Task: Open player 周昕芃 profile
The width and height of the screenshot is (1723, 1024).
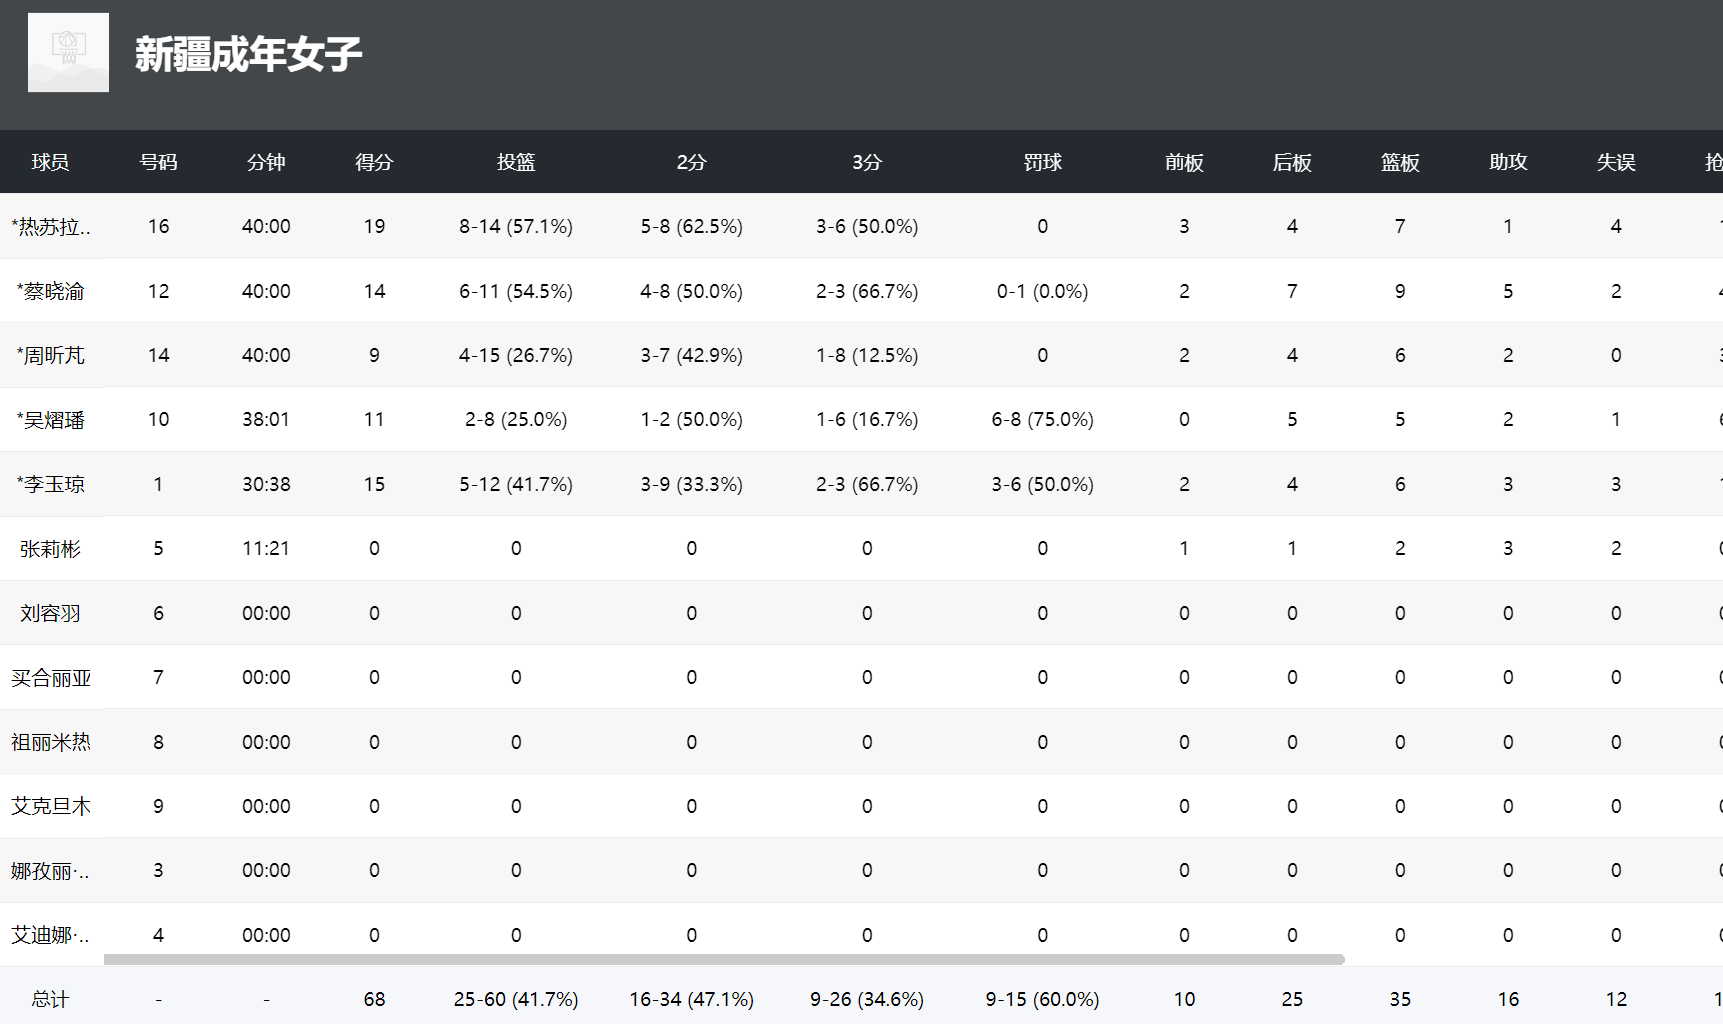Action: (51, 355)
